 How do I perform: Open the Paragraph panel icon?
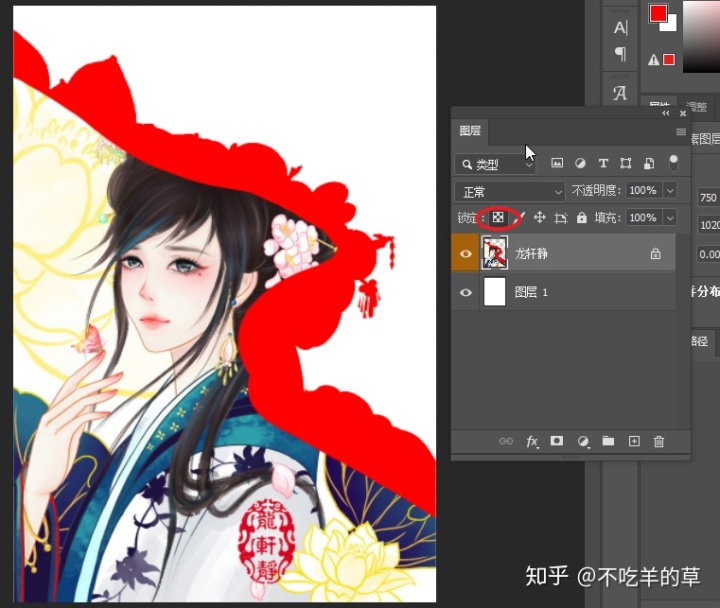coord(620,54)
